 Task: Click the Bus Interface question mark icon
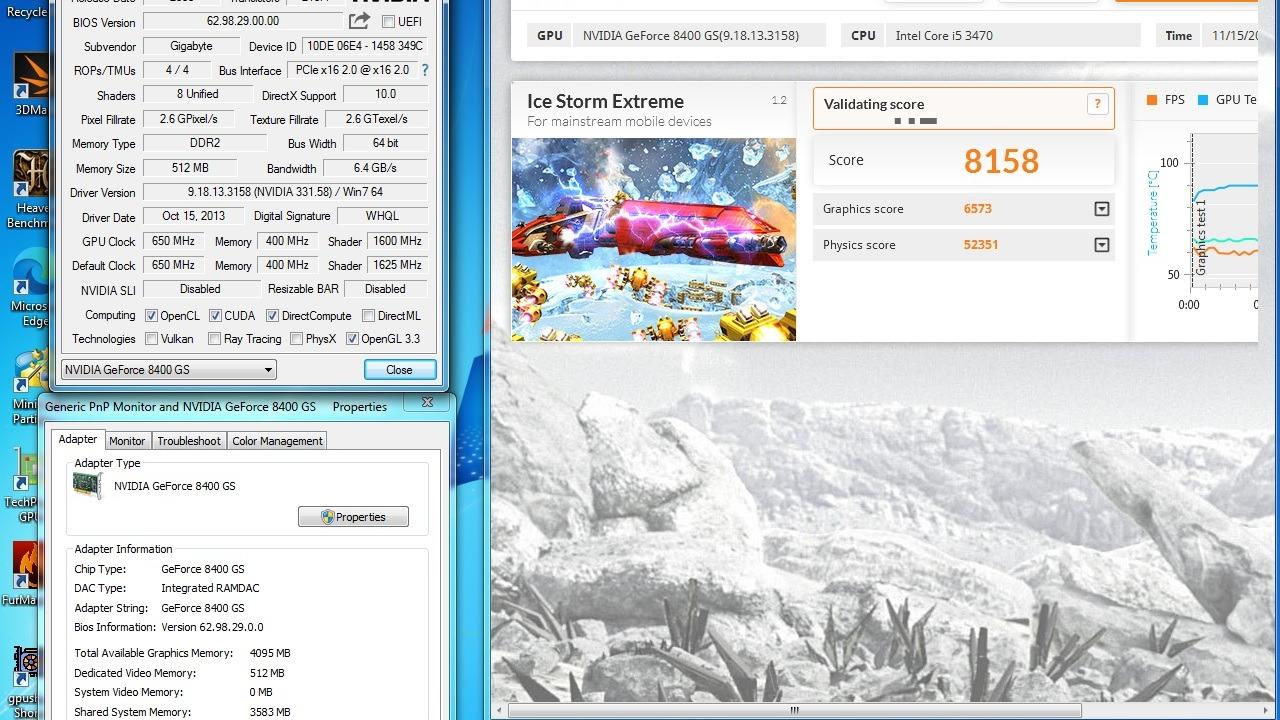[x=425, y=70]
